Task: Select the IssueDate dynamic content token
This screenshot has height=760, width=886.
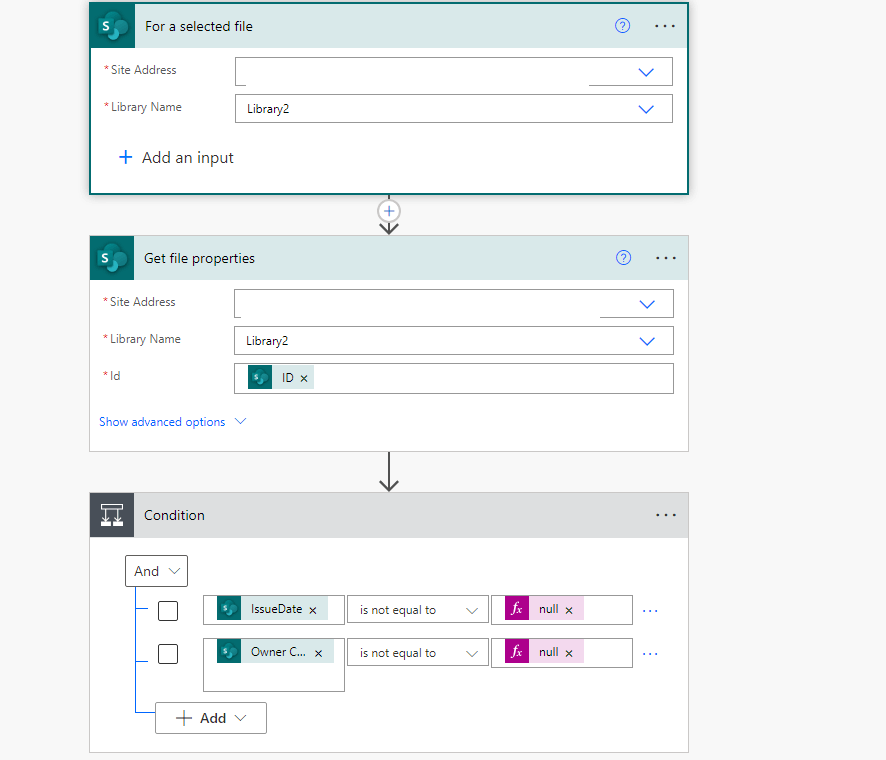Action: 272,609
